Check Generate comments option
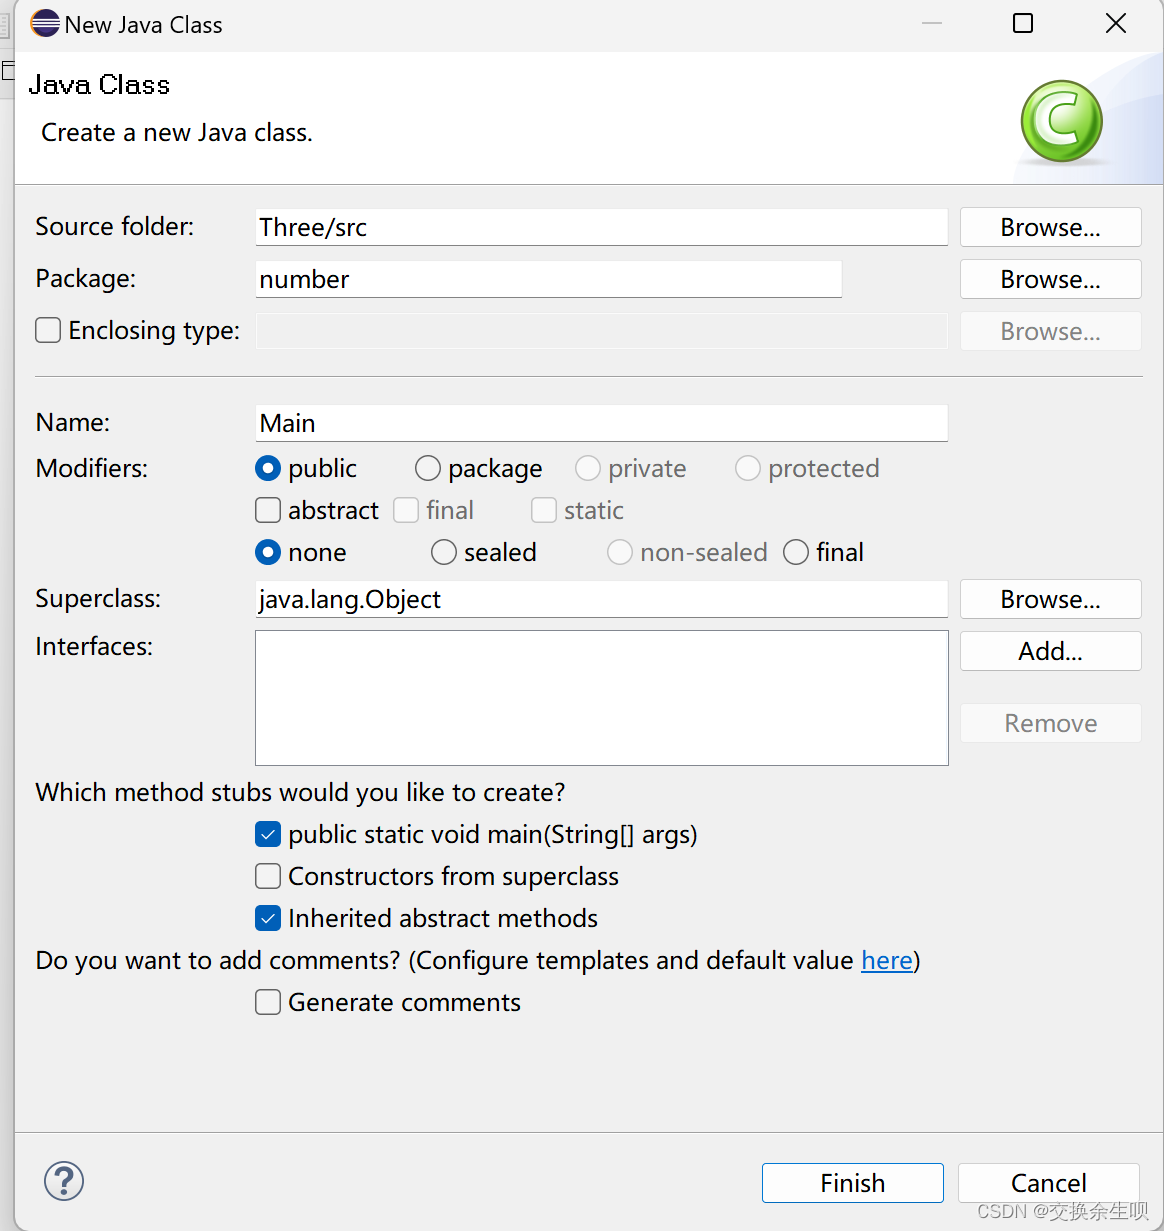 click(268, 1002)
